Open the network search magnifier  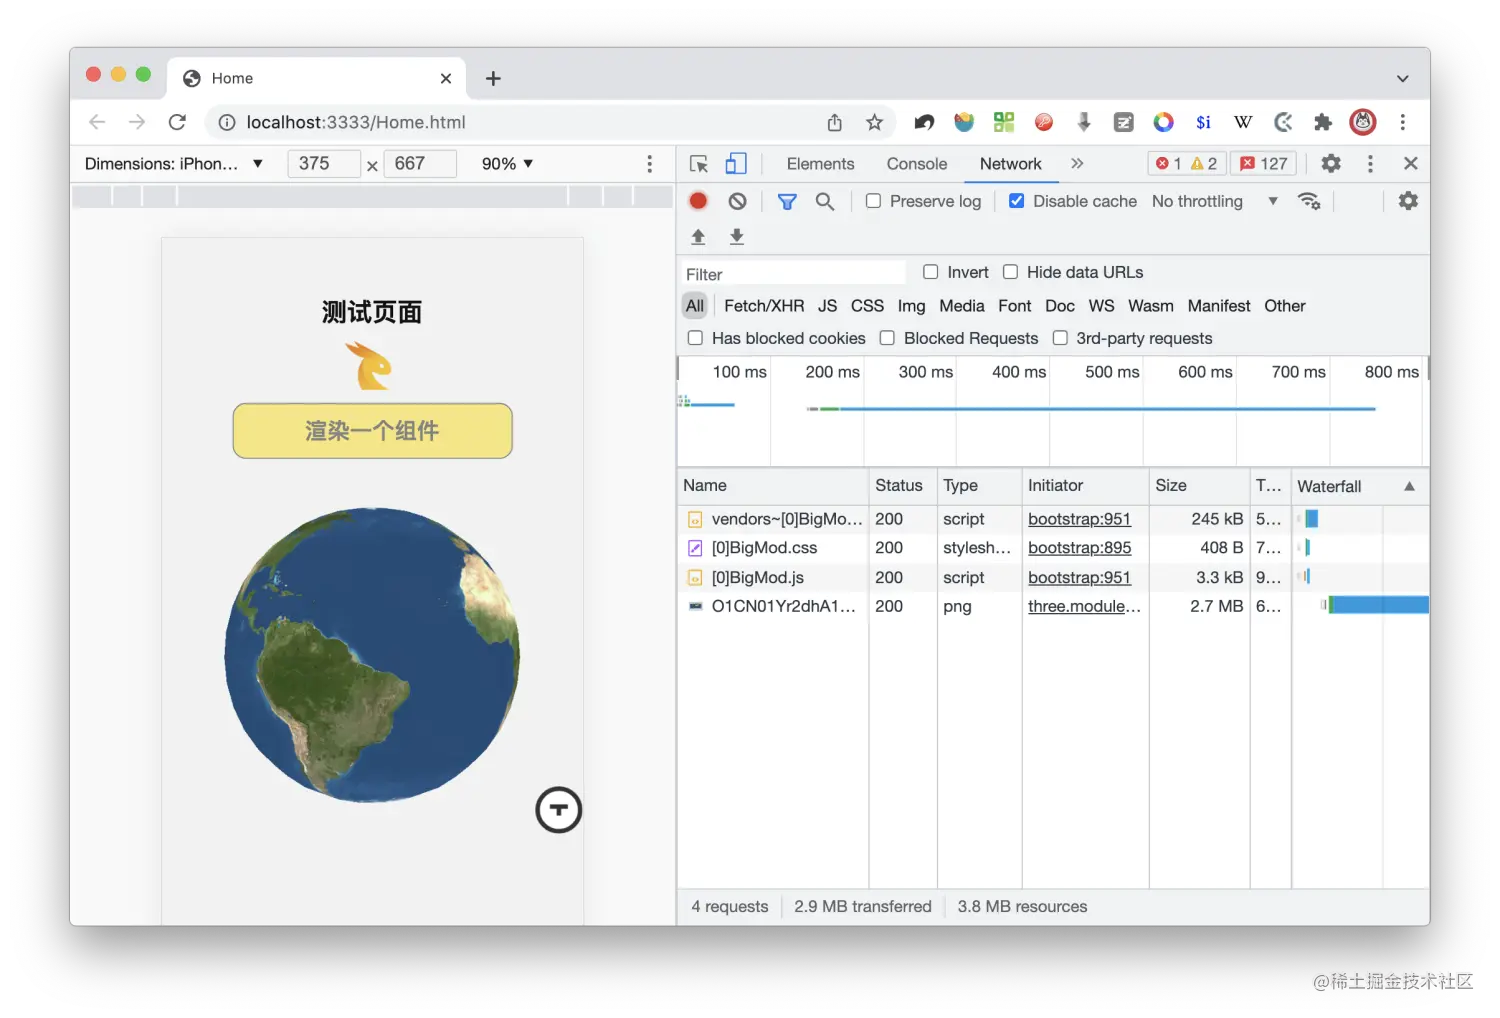(x=825, y=202)
